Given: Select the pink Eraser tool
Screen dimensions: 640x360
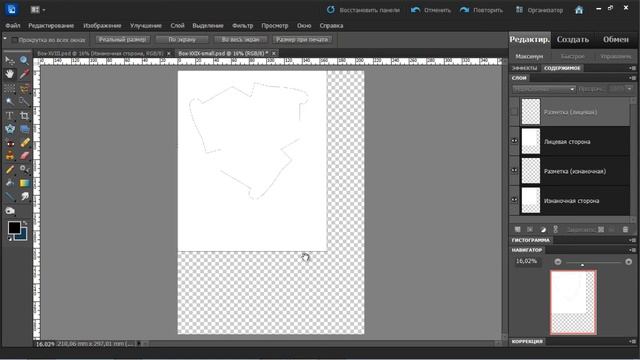Looking at the screenshot, I should [x=24, y=156].
